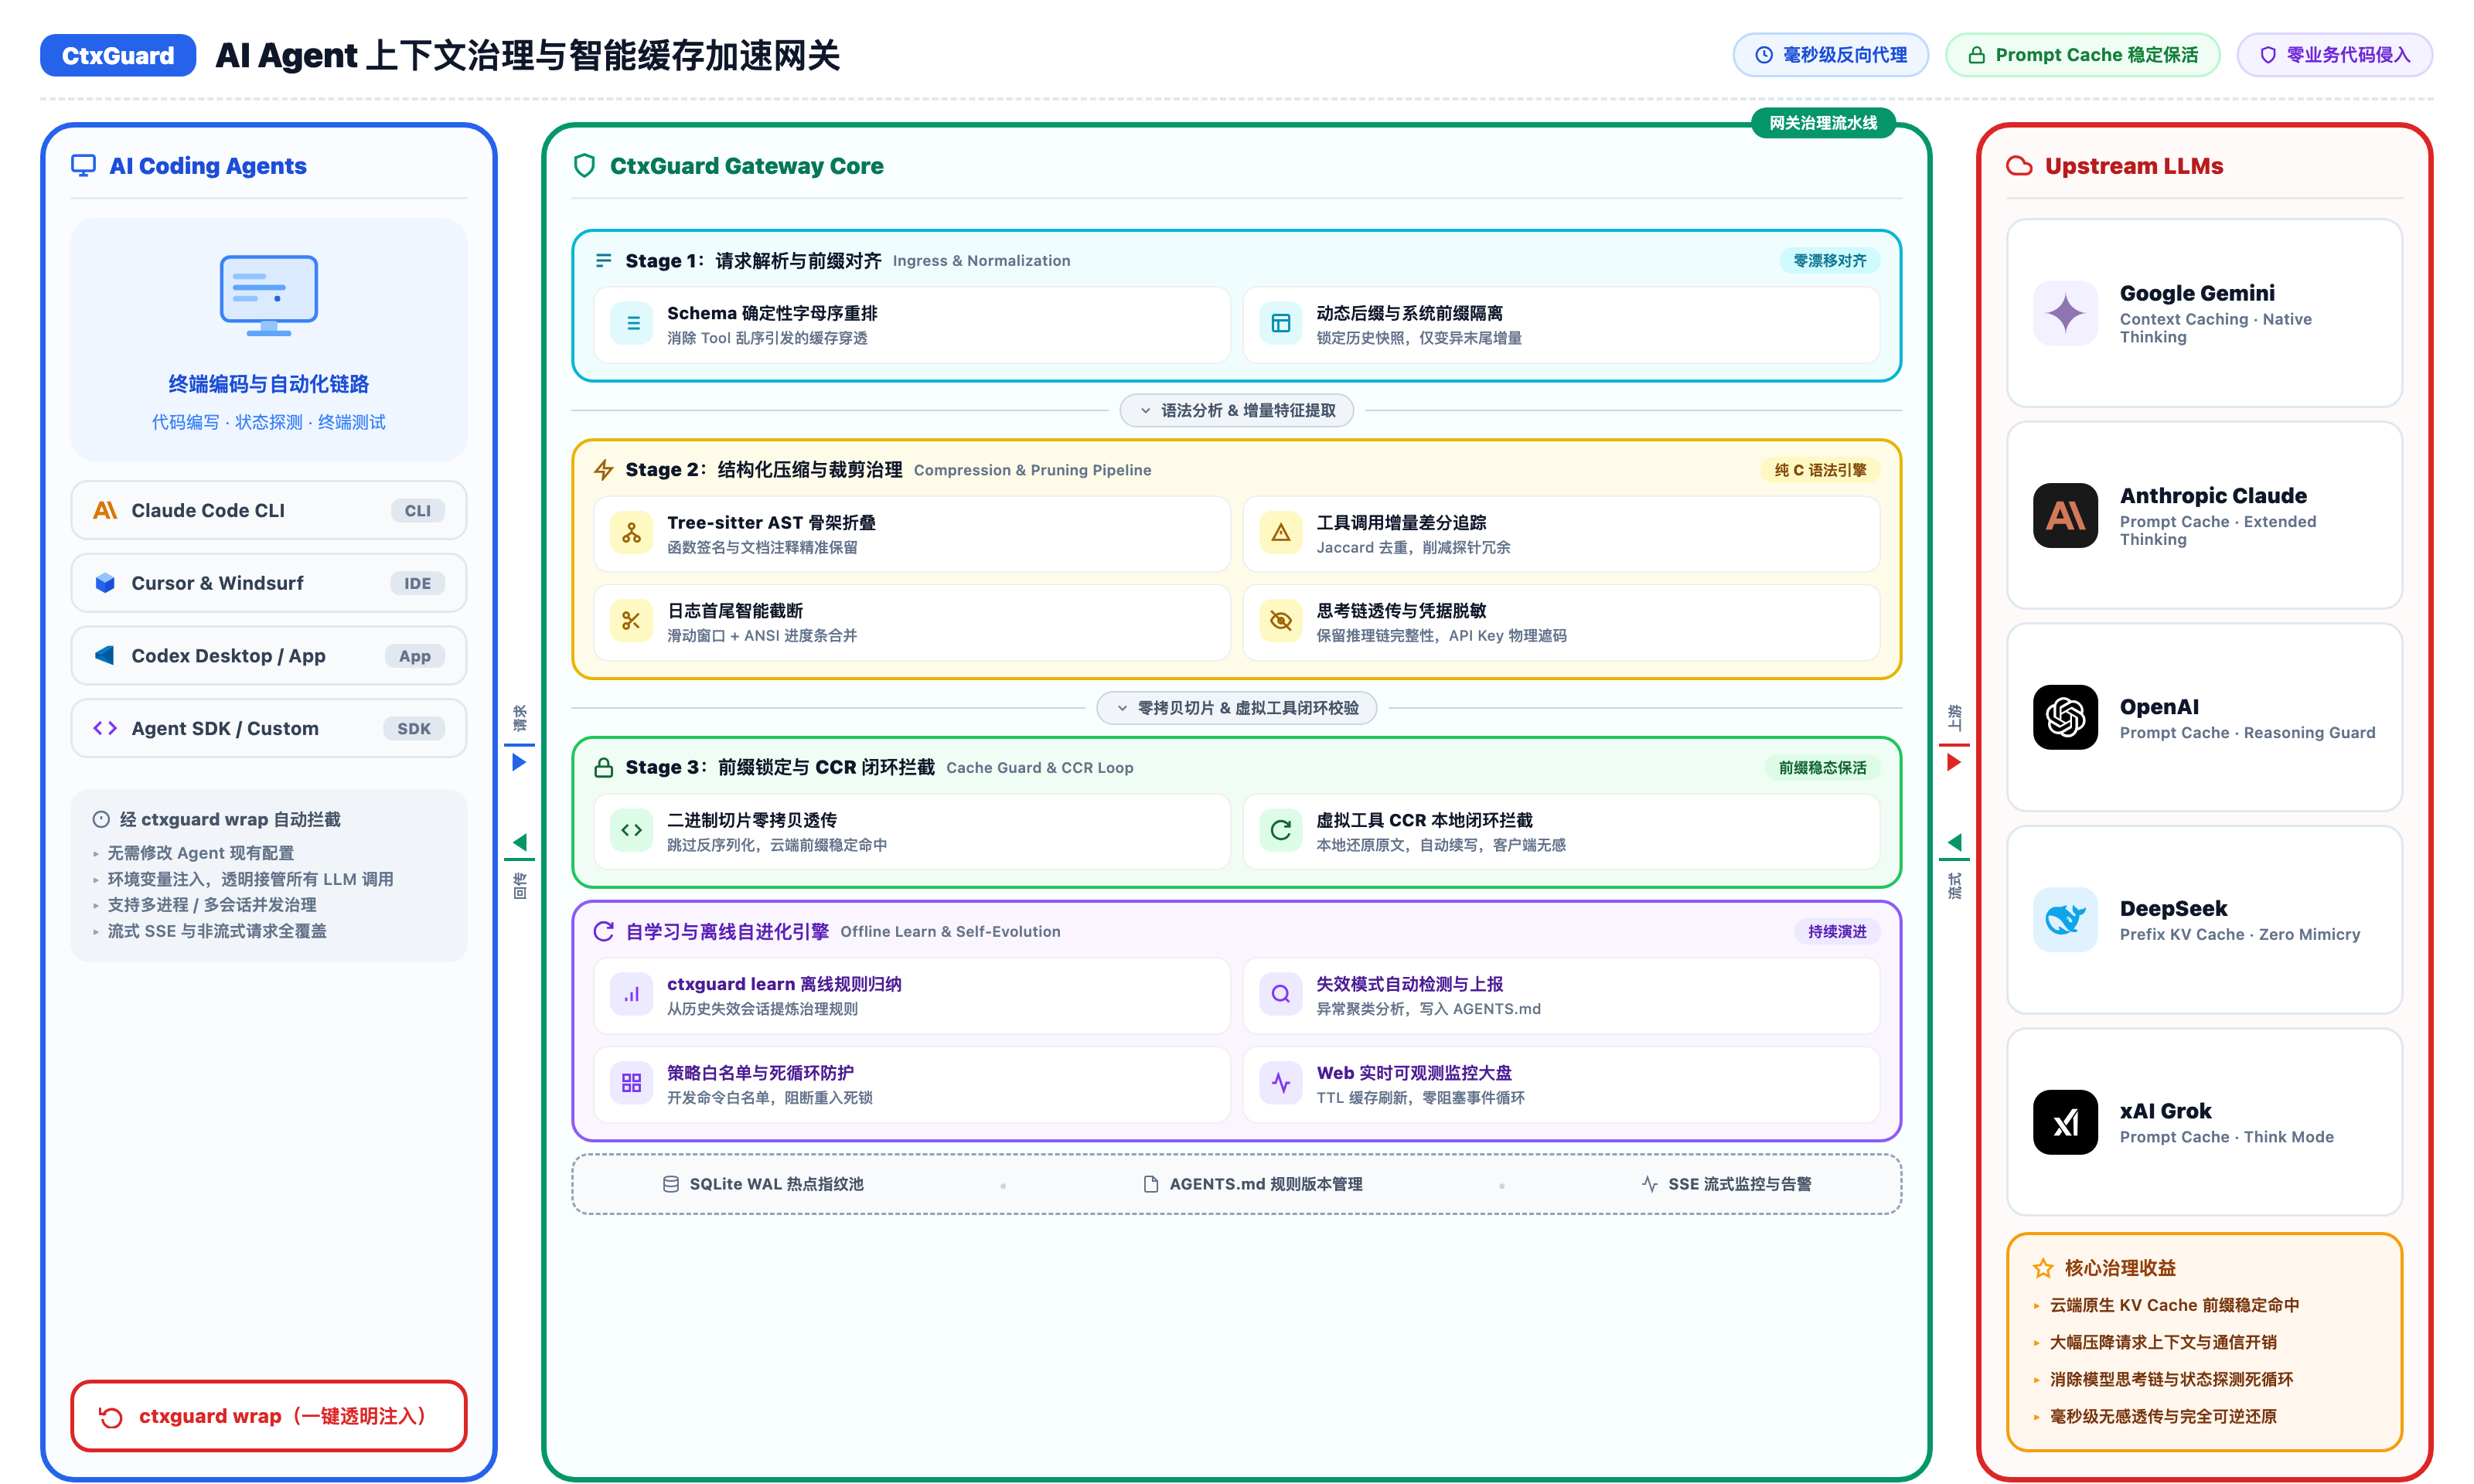Click the blue cube icon for Cursor & Windsurf
Image resolution: width=2474 pixels, height=1484 pixels.
[x=105, y=583]
